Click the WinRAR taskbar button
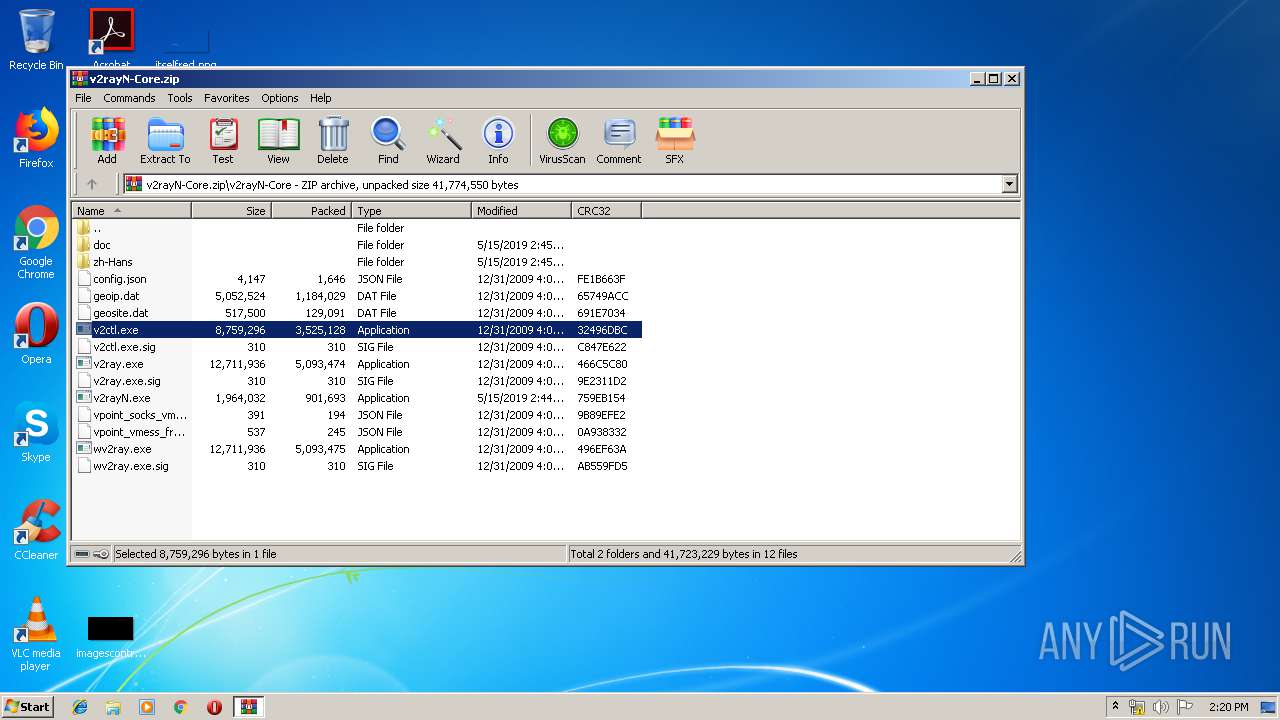This screenshot has height=720, width=1280. [x=249, y=707]
